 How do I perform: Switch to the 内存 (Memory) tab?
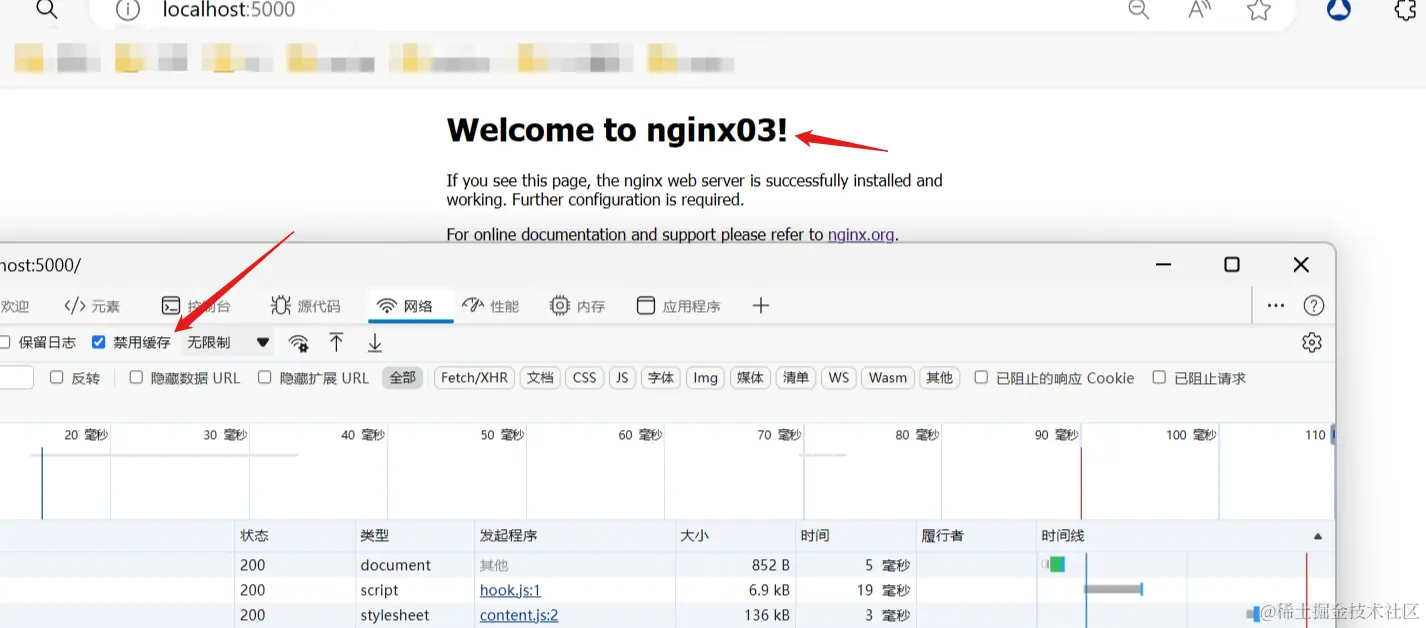point(578,306)
